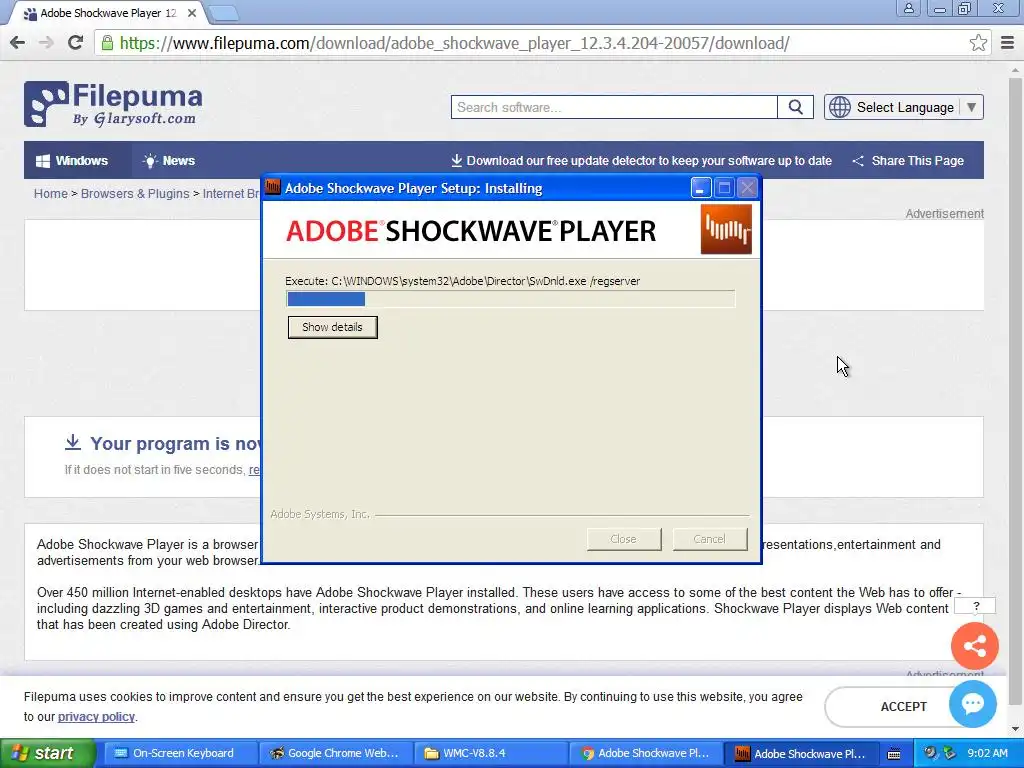Image resolution: width=1024 pixels, height=768 pixels.
Task: Click the taskbar clock showing 9:02 AM
Action: point(987,753)
